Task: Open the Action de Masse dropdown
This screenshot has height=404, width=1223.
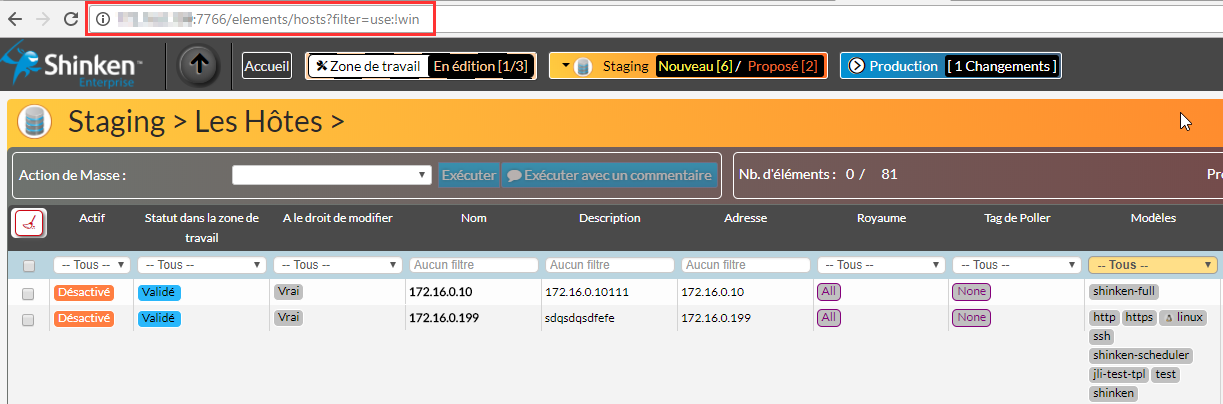Action: click(331, 175)
